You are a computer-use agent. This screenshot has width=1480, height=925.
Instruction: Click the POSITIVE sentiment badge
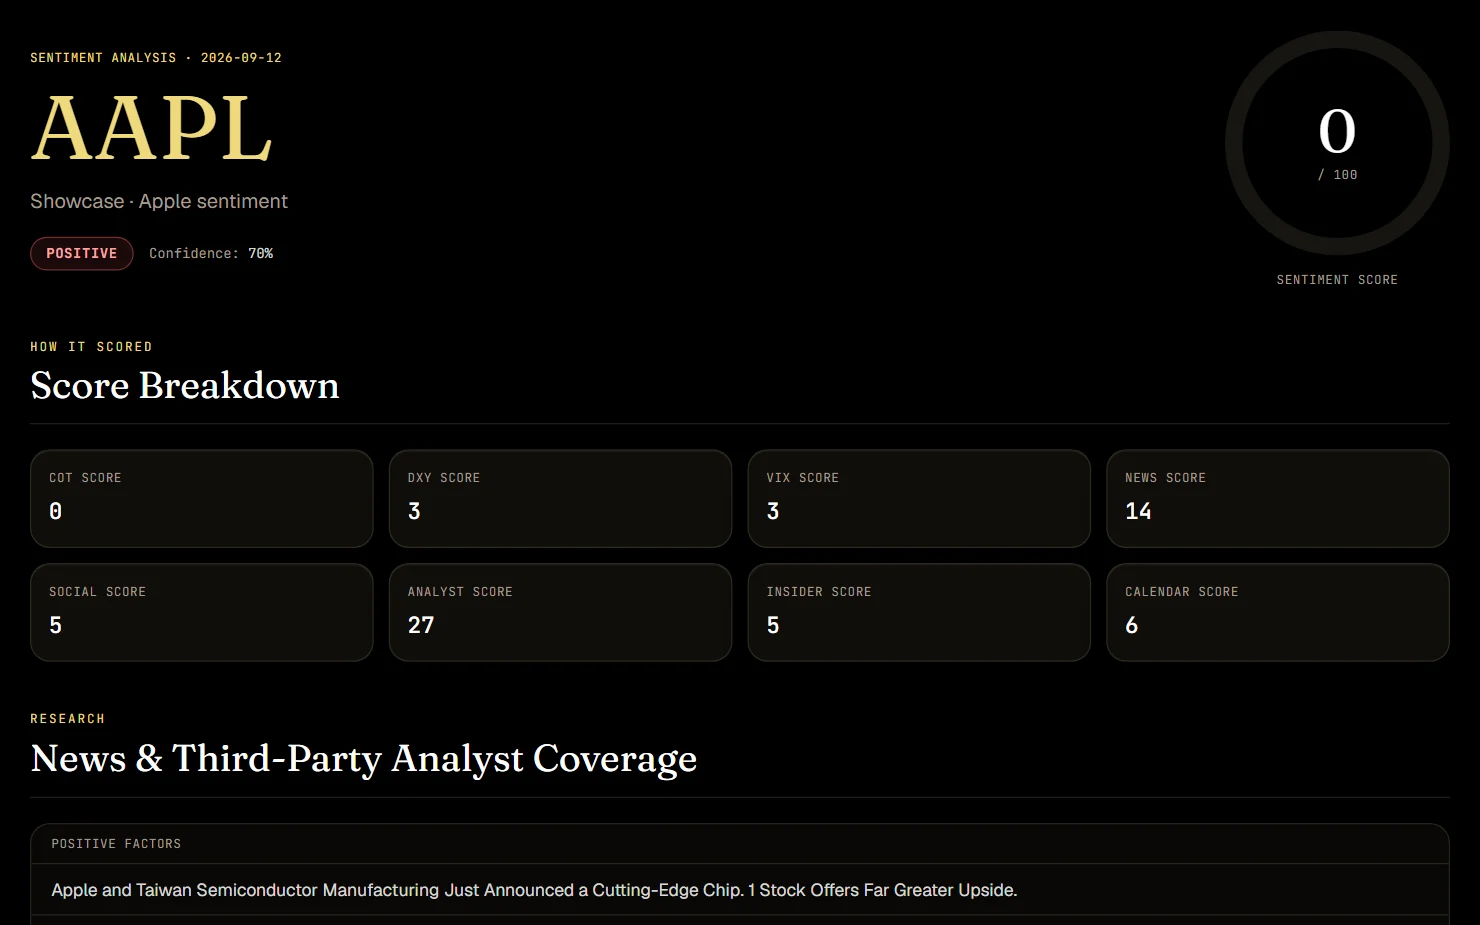pos(81,254)
